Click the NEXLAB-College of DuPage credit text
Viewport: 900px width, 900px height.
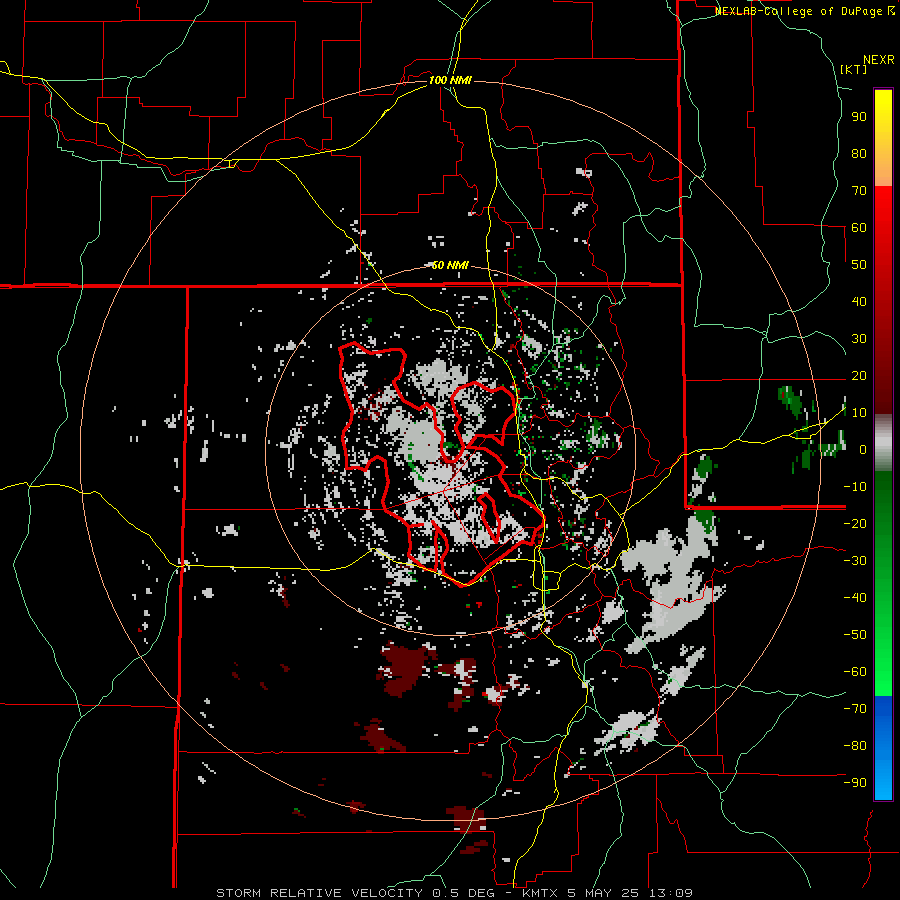click(798, 11)
